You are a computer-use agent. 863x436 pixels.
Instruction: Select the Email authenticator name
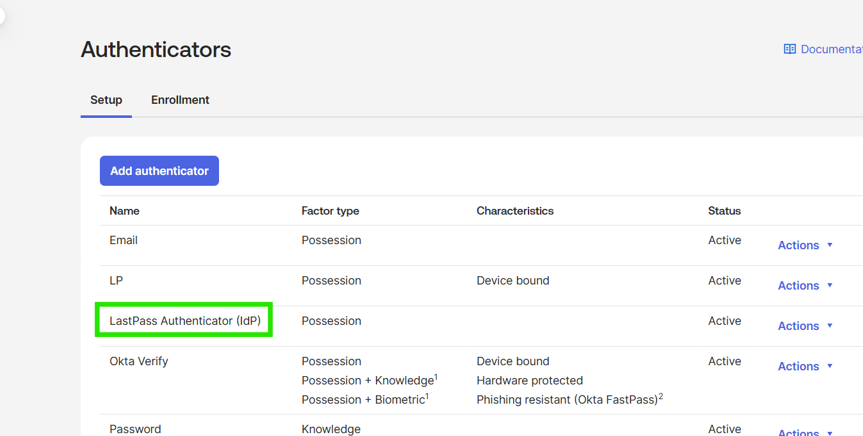[124, 240]
